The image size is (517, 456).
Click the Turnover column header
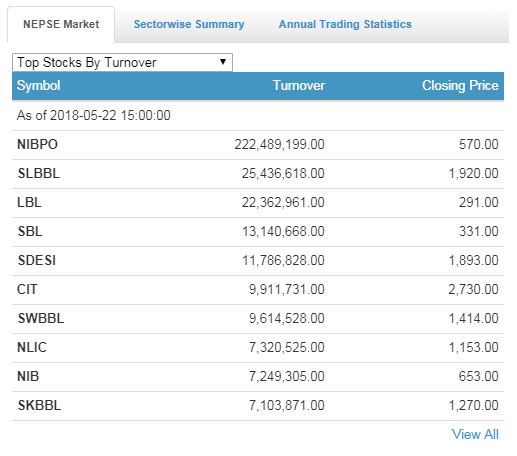(x=299, y=86)
